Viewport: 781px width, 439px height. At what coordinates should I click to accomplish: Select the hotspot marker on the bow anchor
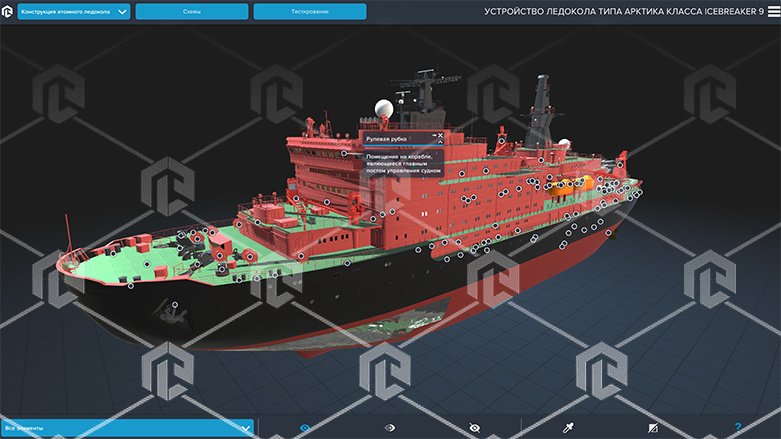pos(175,304)
